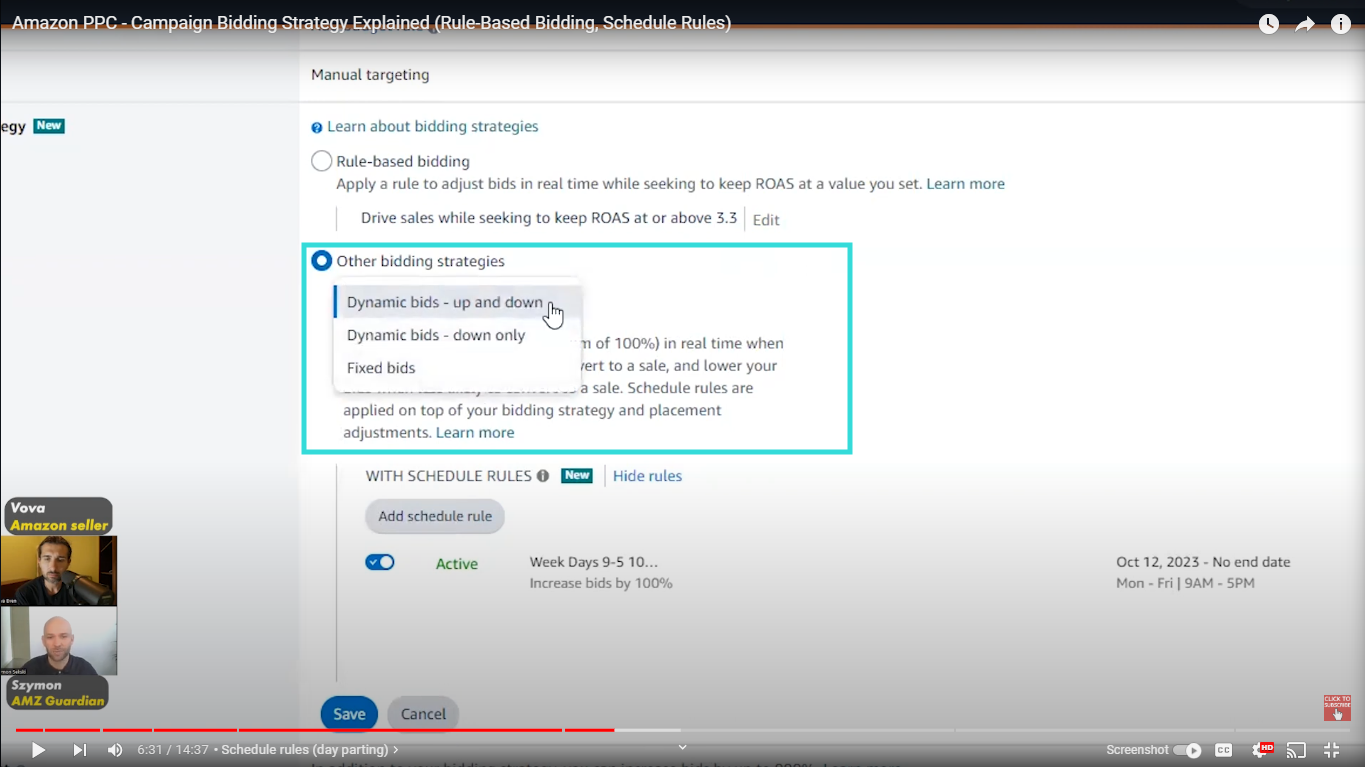Click the info icon beside With Schedule Rules

(x=543, y=476)
